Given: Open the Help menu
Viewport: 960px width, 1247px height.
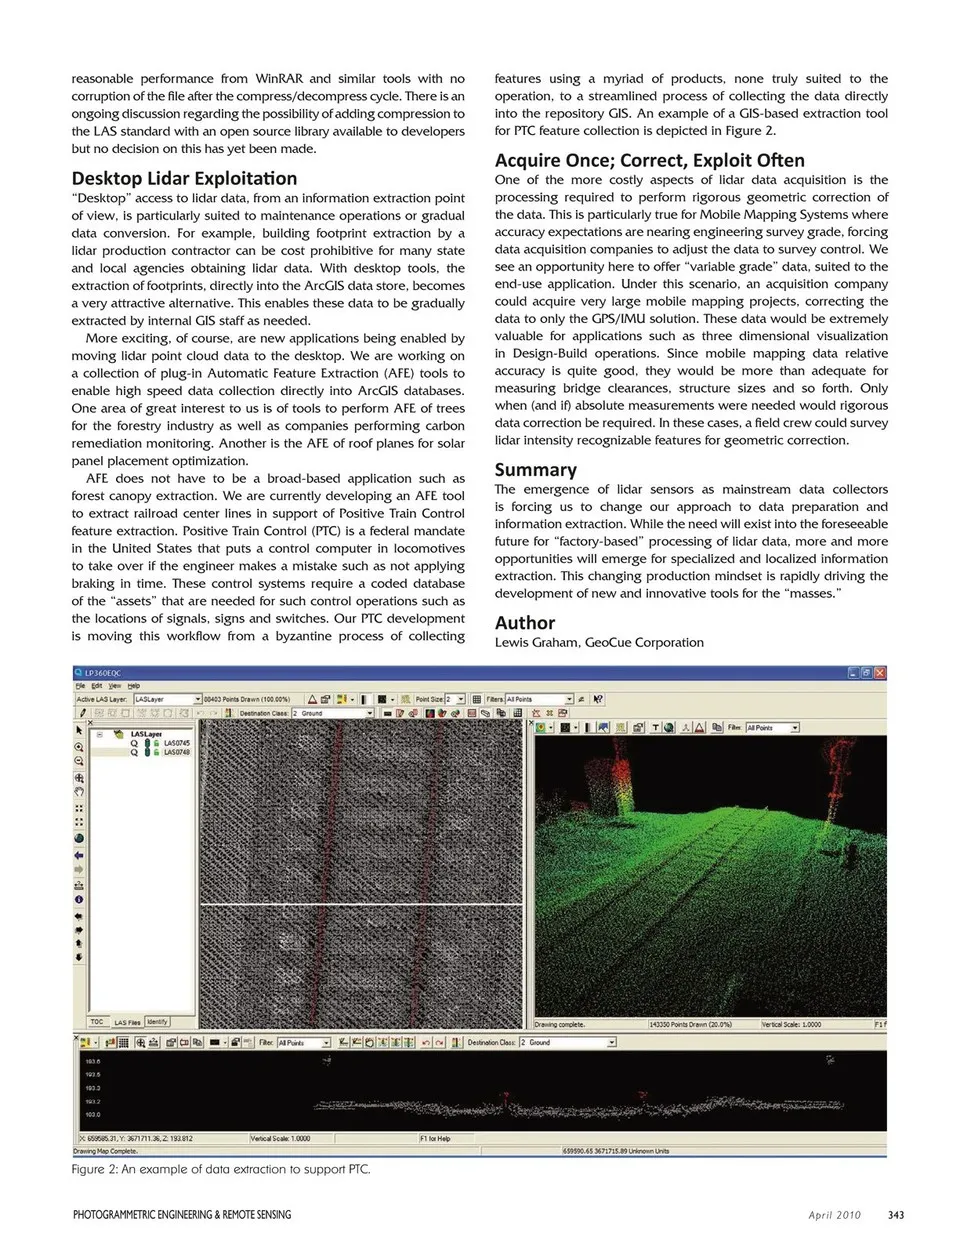Looking at the screenshot, I should click(133, 686).
